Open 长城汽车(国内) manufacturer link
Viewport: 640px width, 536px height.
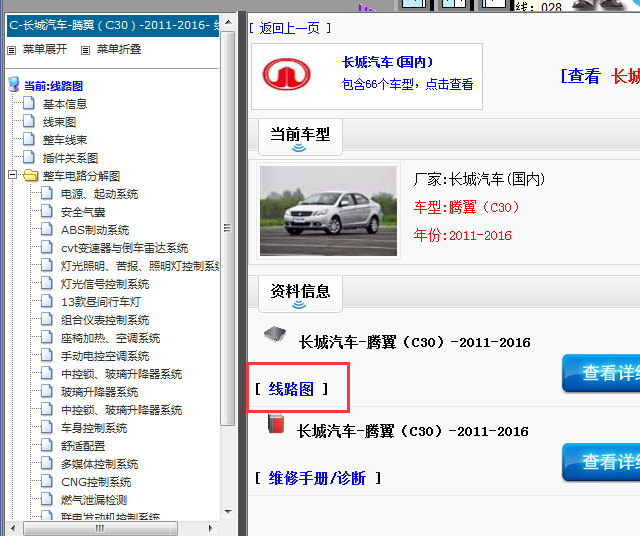pyautogui.click(x=387, y=62)
